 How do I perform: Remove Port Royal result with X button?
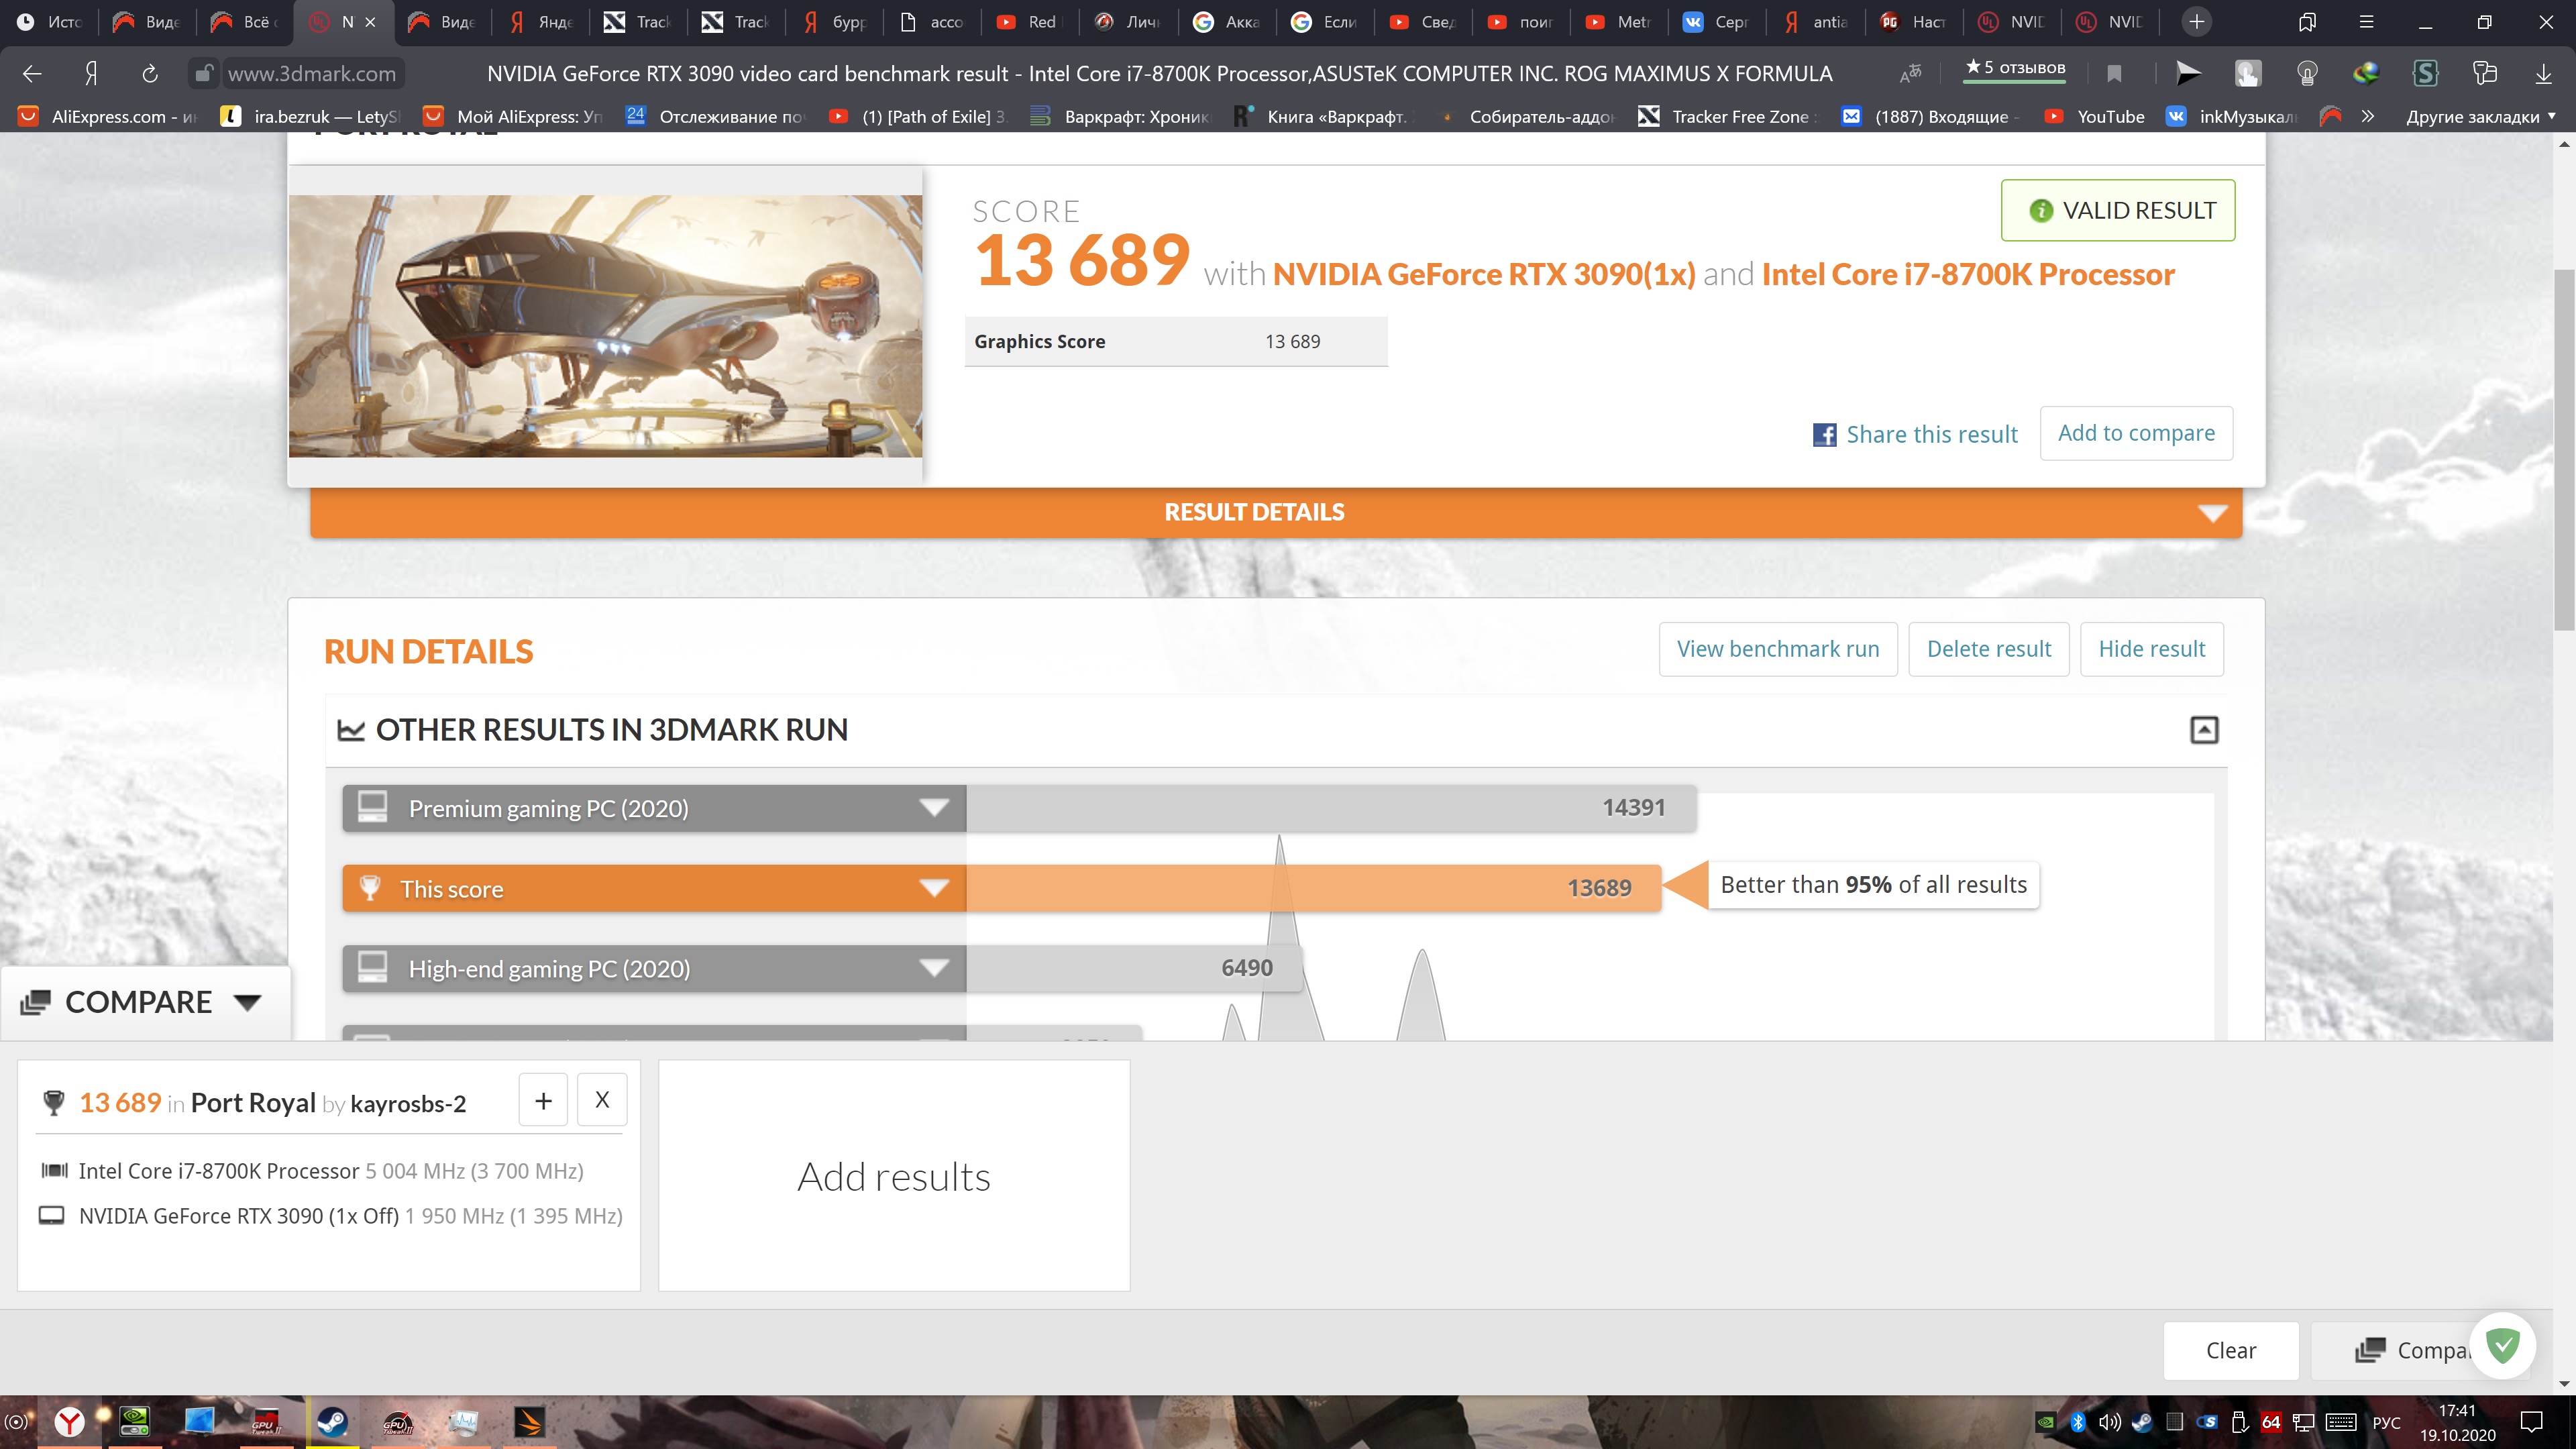602,1100
